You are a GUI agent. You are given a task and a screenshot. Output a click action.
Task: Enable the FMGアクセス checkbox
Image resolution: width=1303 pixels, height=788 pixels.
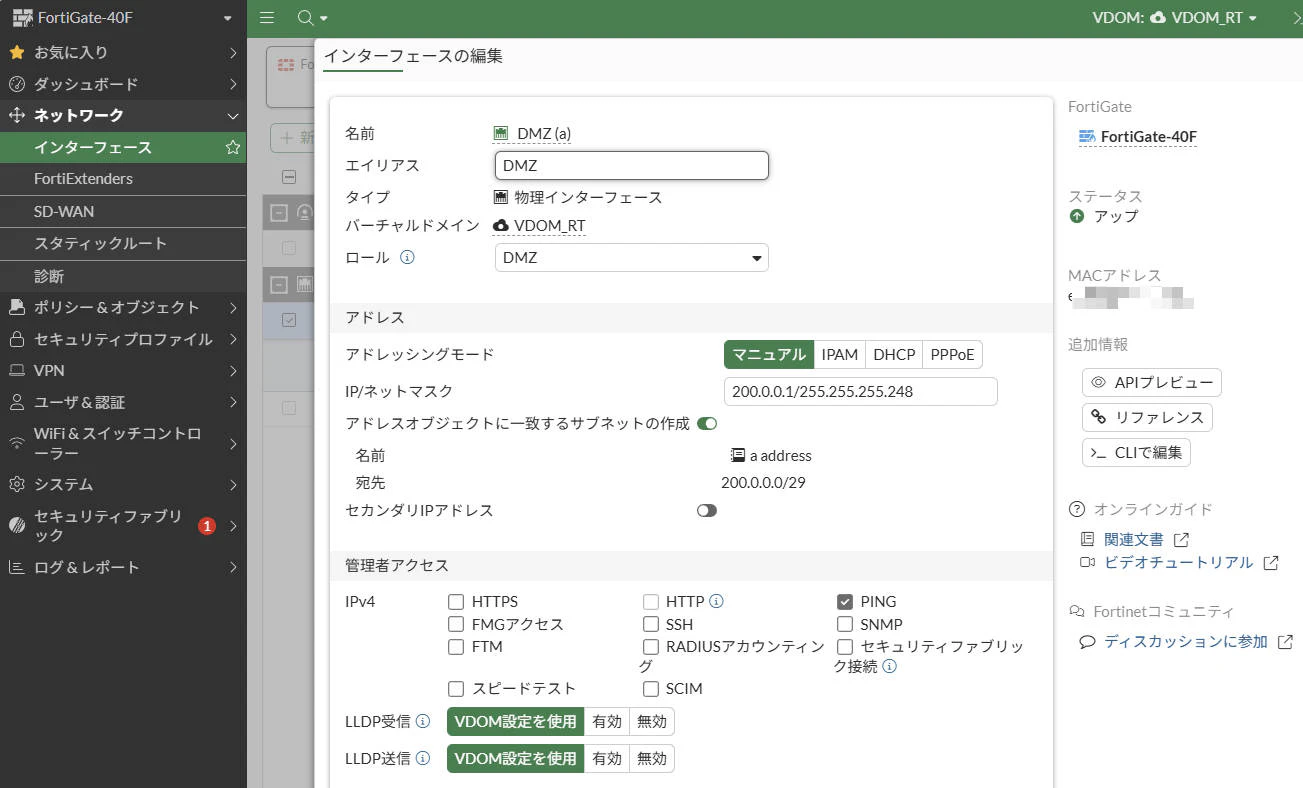[x=456, y=624]
